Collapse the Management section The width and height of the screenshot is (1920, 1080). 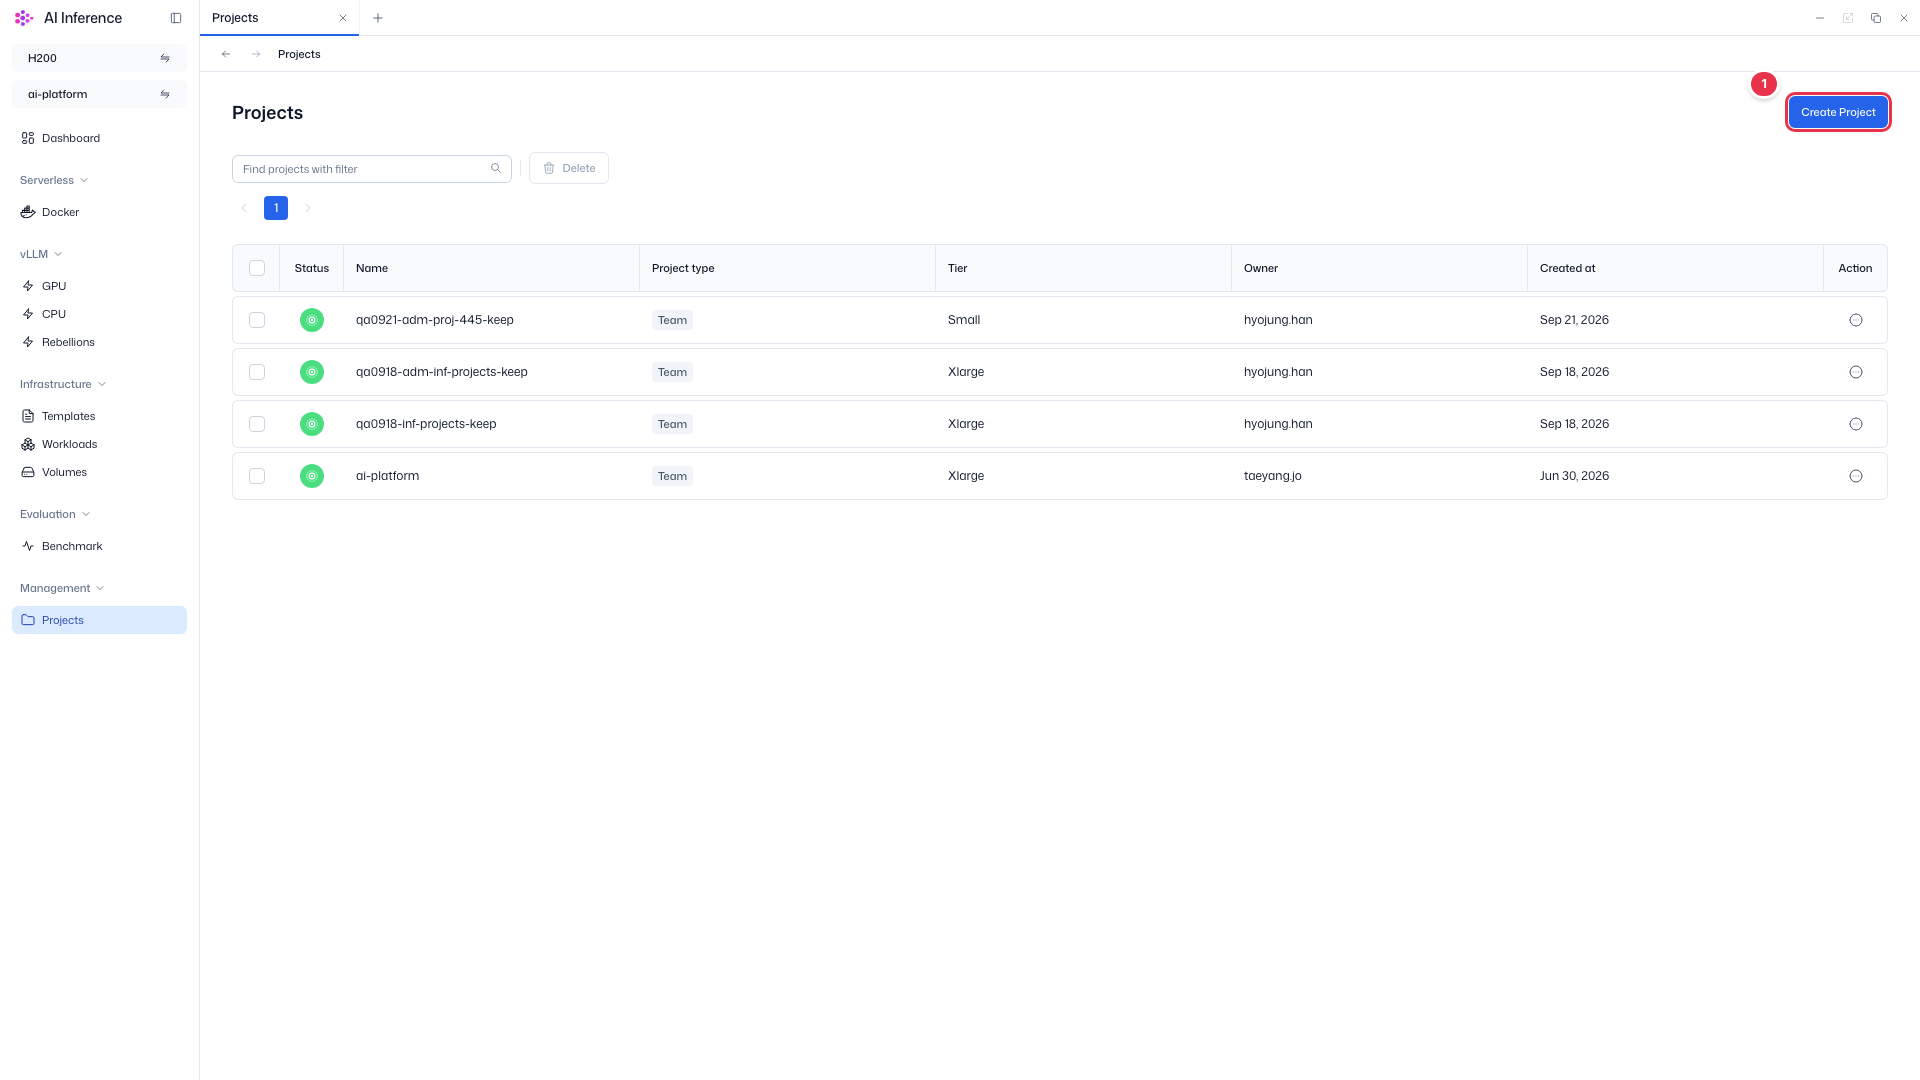pos(62,588)
